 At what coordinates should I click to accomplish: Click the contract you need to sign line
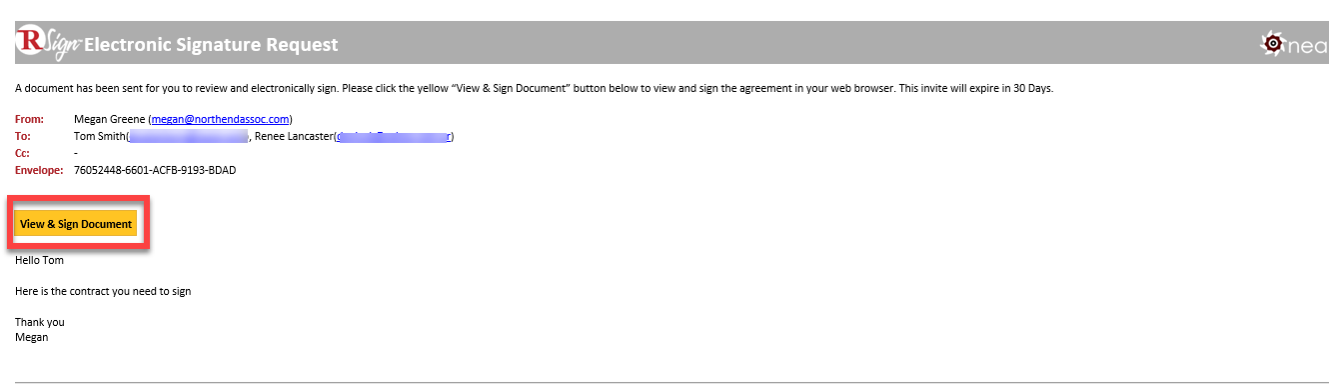(103, 292)
